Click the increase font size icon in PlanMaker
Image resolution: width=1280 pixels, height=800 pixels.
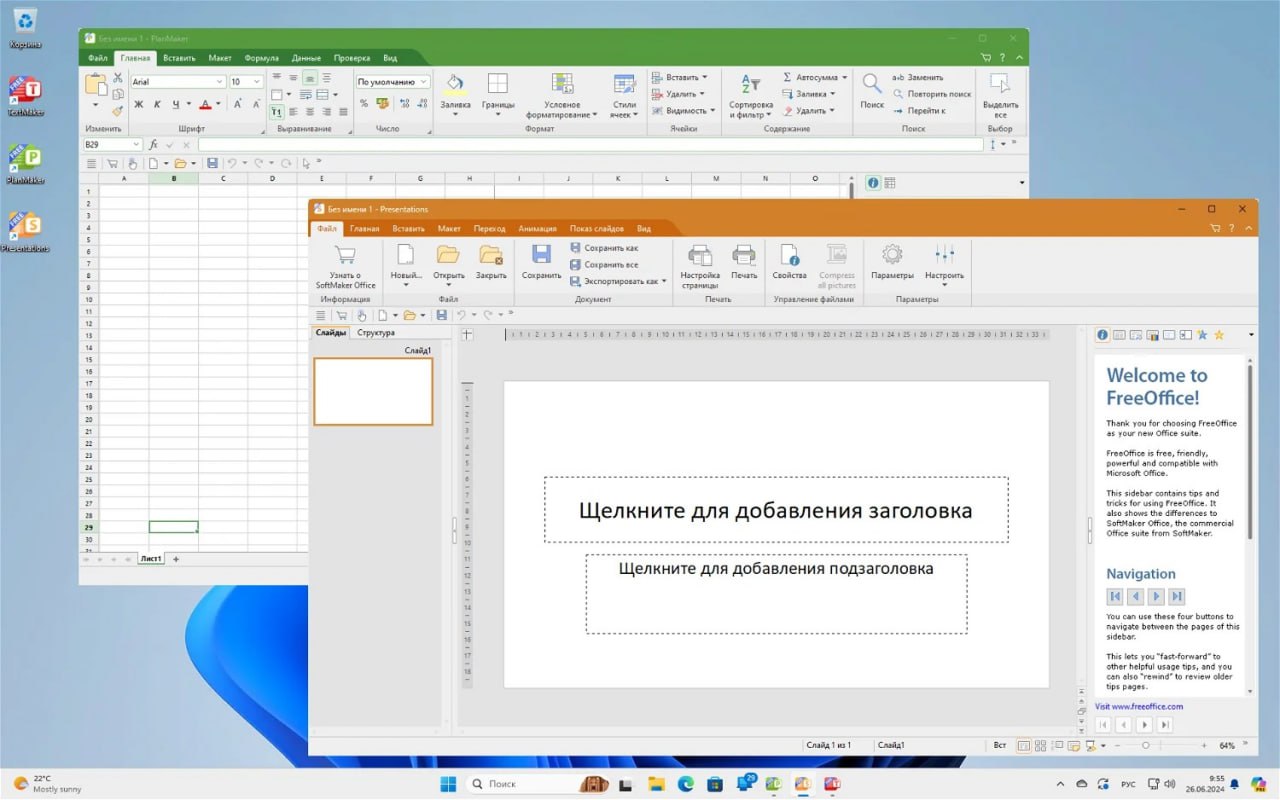238,104
